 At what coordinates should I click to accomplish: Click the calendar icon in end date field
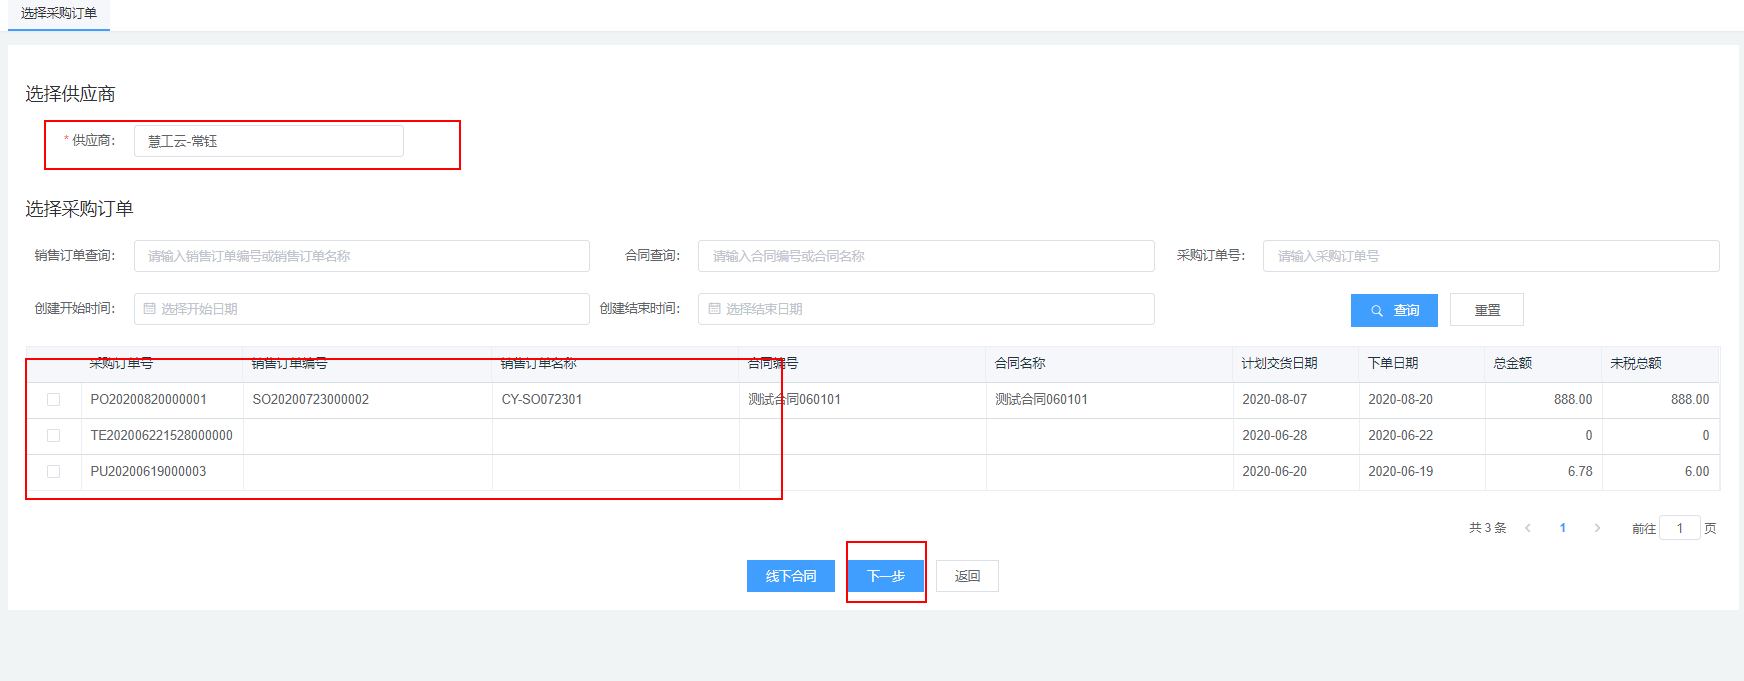click(714, 309)
